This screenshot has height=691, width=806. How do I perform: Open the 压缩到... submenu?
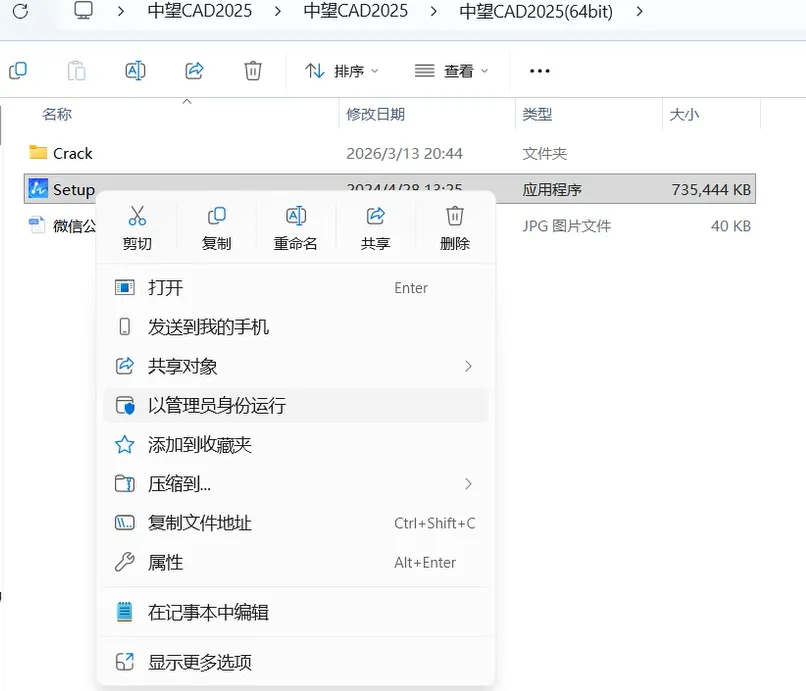click(x=296, y=484)
